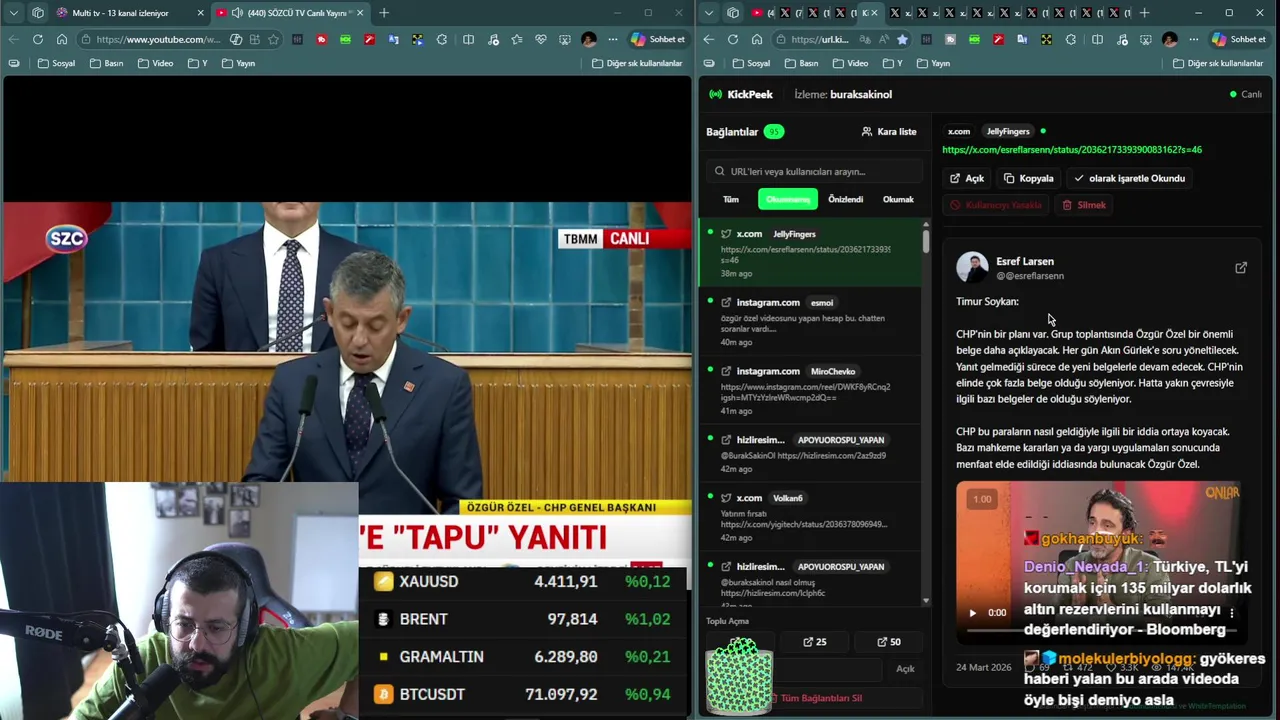1280x720 pixels.
Task: Click the KickPeek logo icon
Action: coord(715,94)
